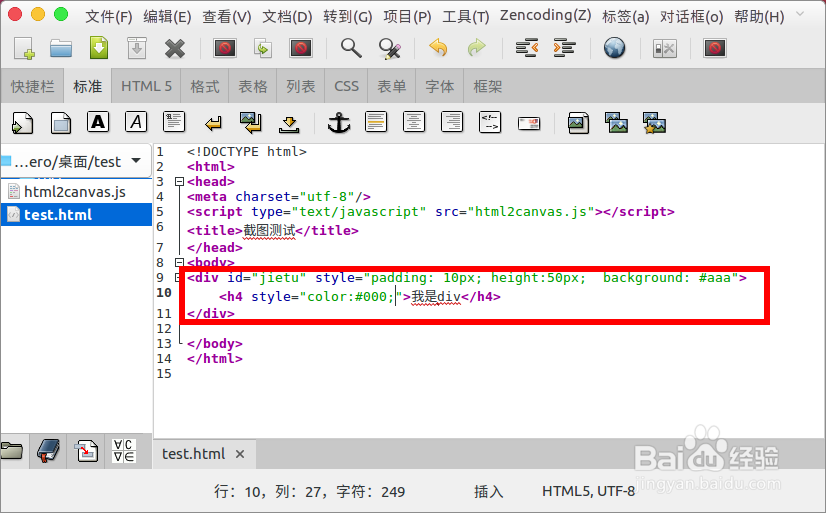The image size is (826, 513).
Task: Close the file with the X toolbar icon
Action: (174, 48)
